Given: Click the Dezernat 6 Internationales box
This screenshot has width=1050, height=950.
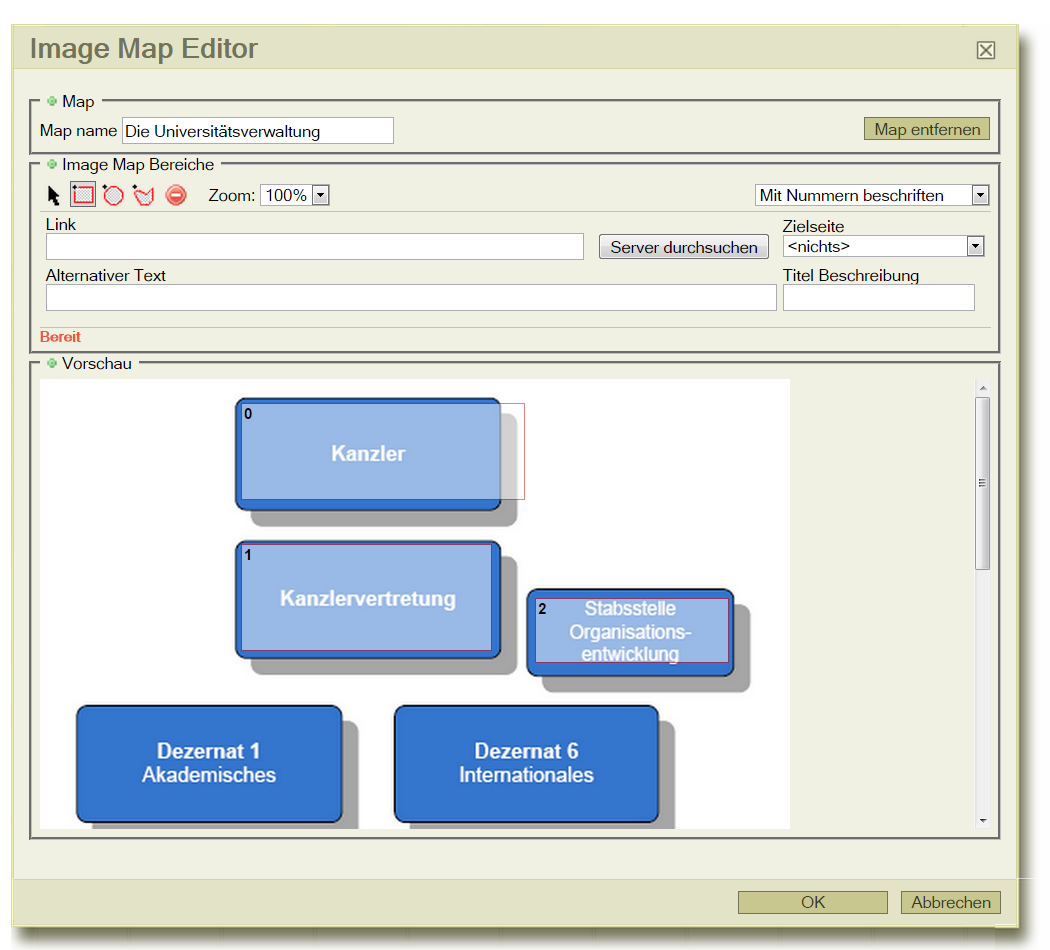Looking at the screenshot, I should (526, 763).
